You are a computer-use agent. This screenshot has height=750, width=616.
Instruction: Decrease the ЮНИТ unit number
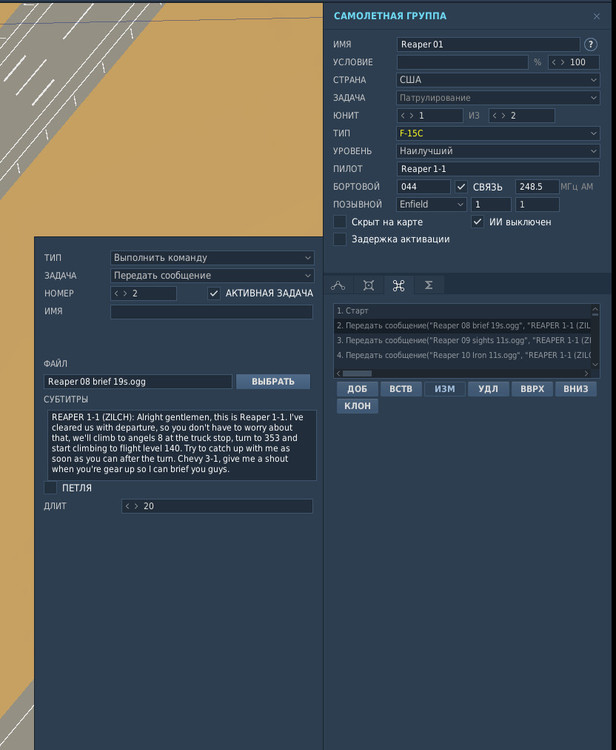coord(403,116)
